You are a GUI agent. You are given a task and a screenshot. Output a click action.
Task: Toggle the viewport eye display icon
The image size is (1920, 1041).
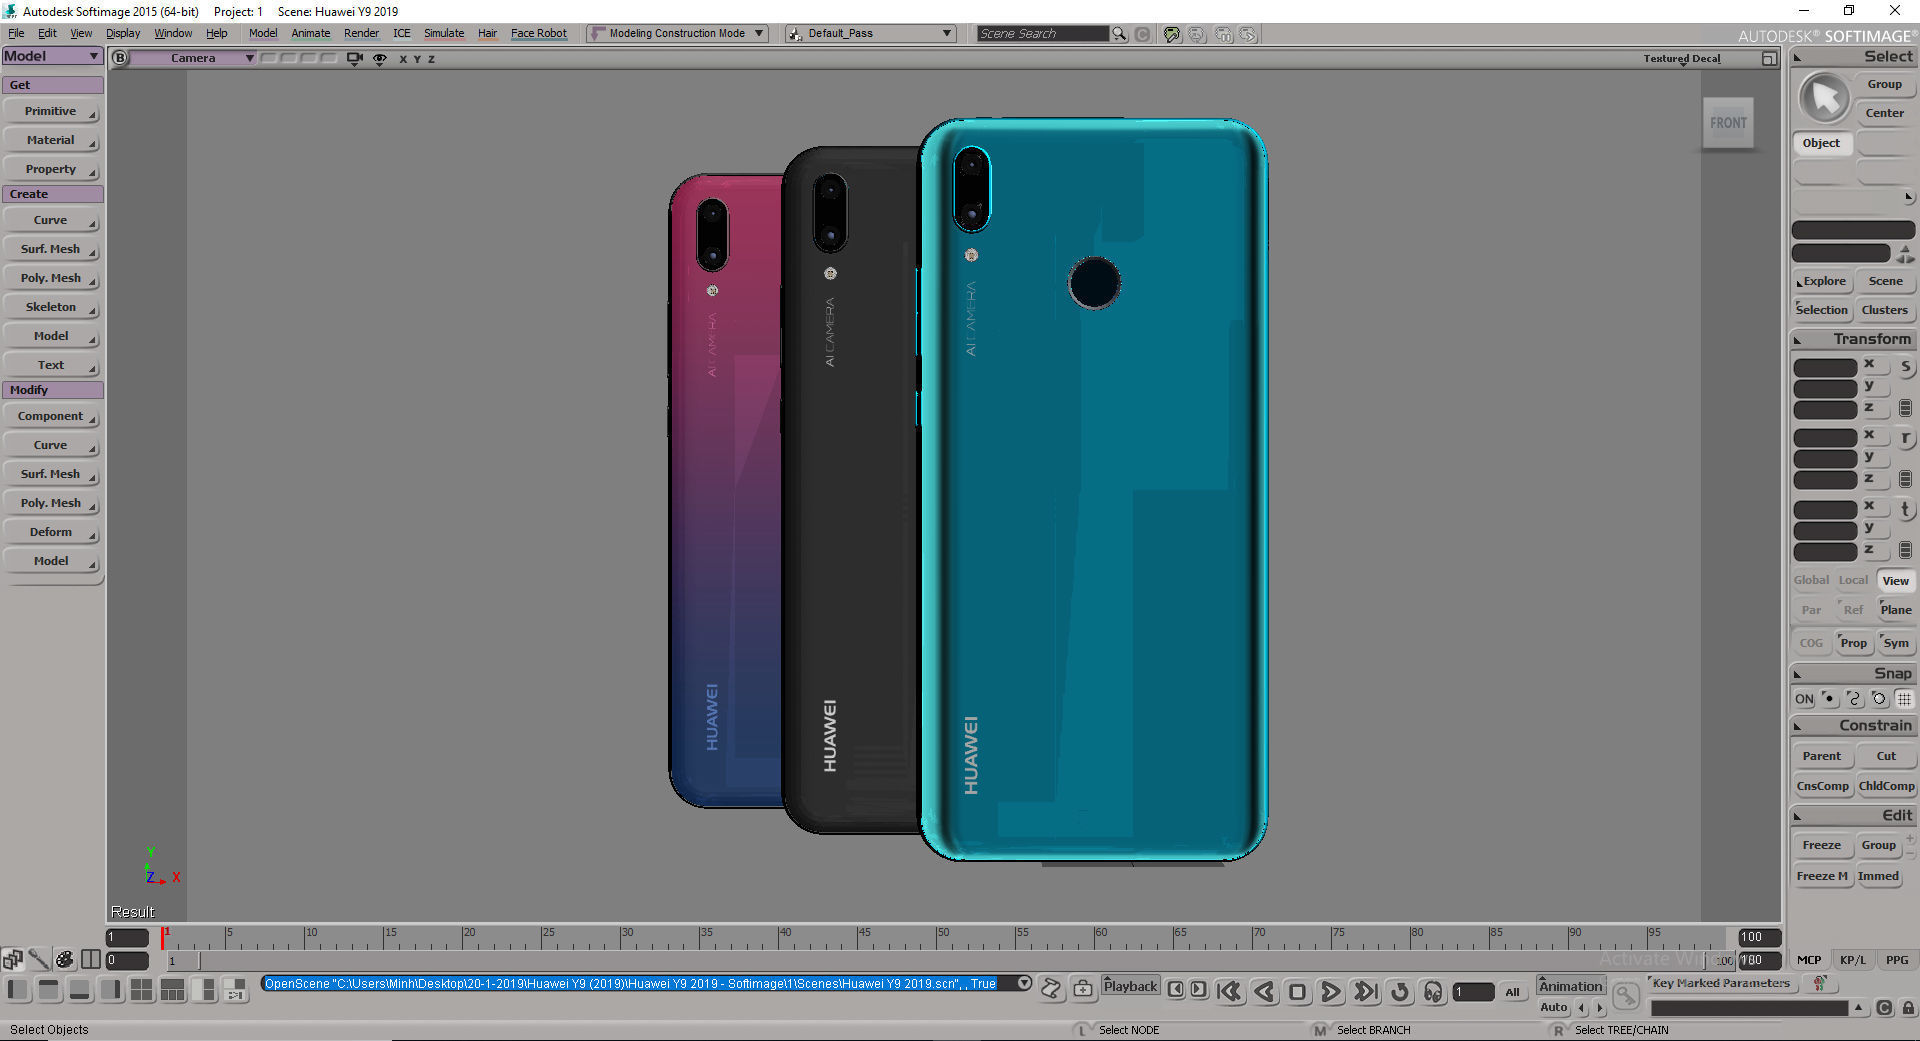(380, 59)
